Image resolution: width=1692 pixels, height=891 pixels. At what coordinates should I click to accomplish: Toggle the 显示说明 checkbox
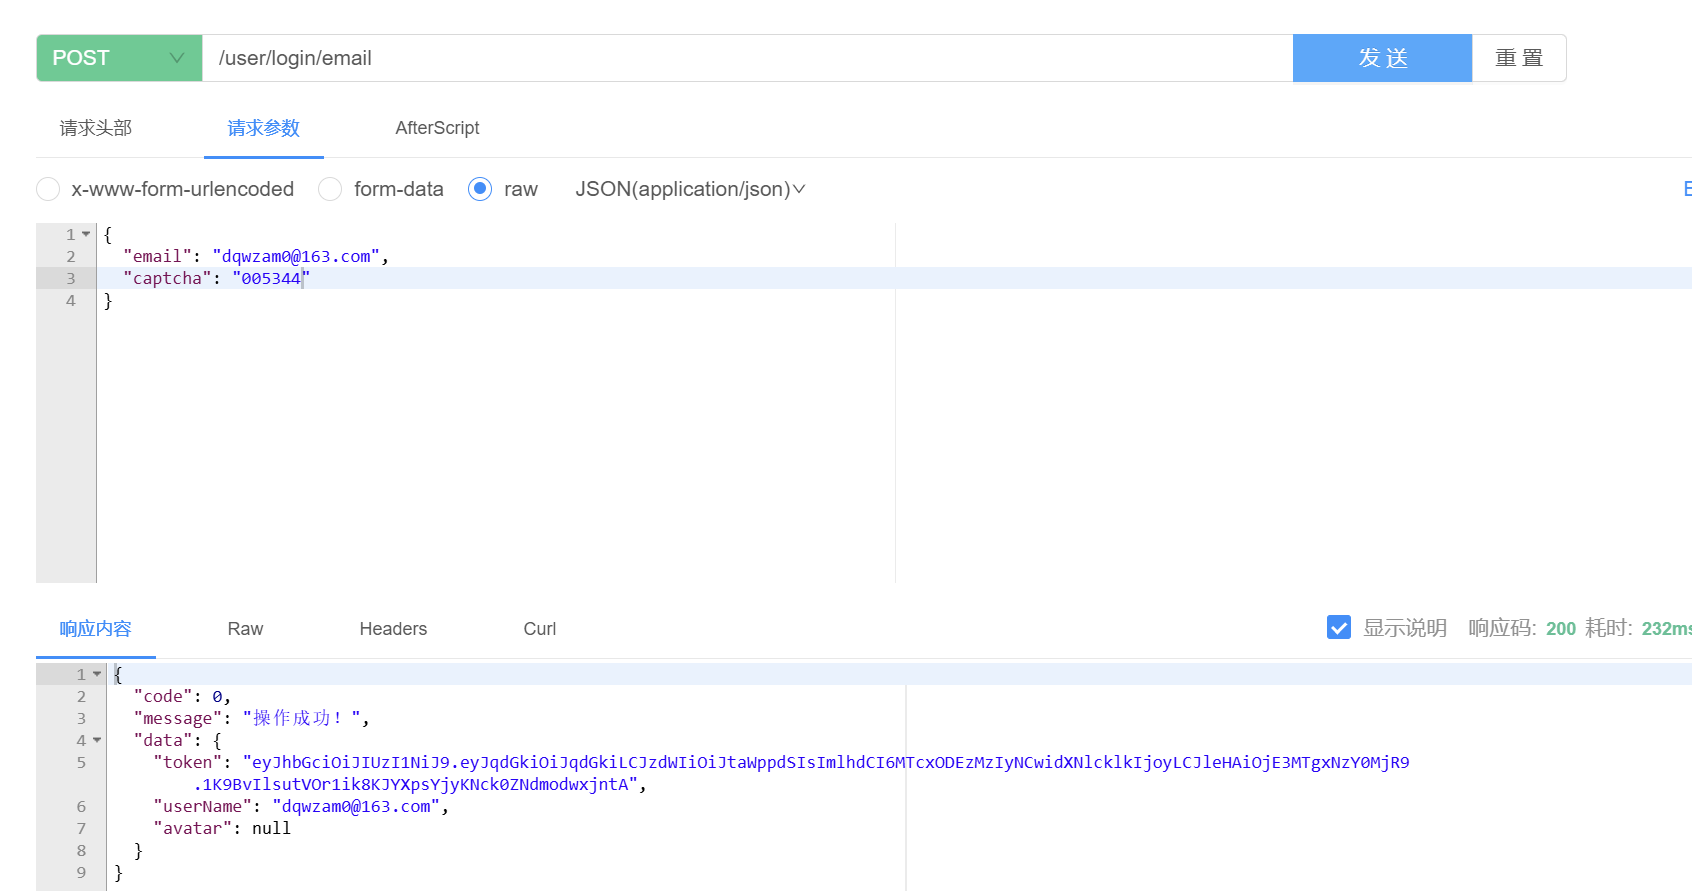[x=1339, y=627]
